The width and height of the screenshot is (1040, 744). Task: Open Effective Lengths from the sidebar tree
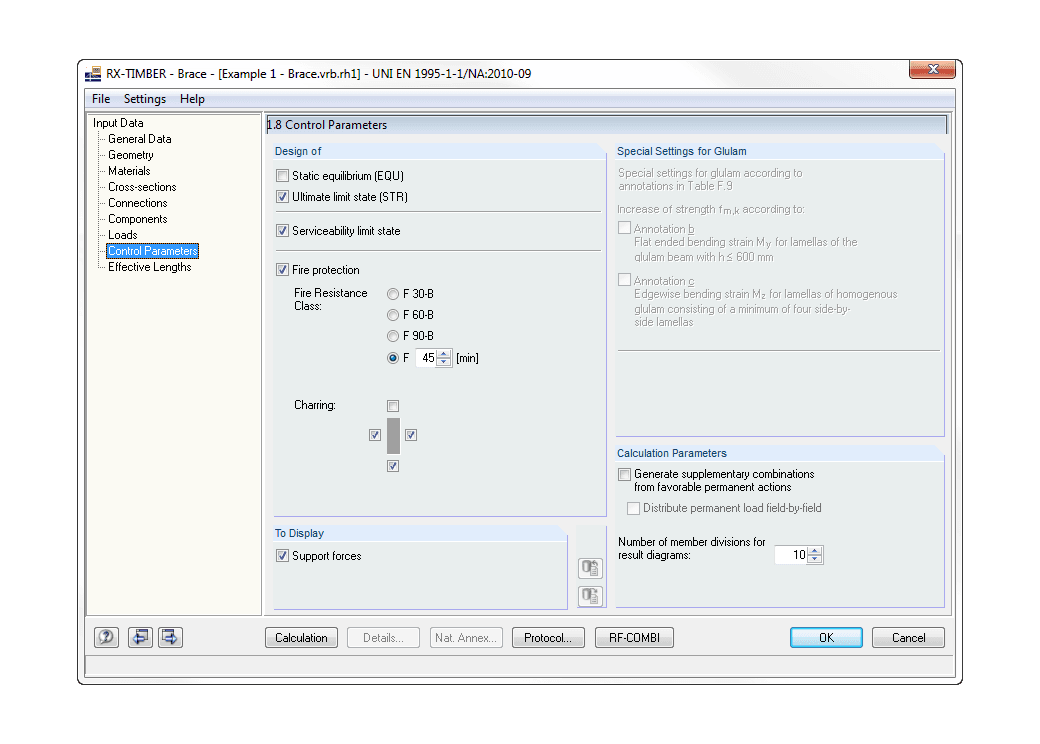point(149,266)
